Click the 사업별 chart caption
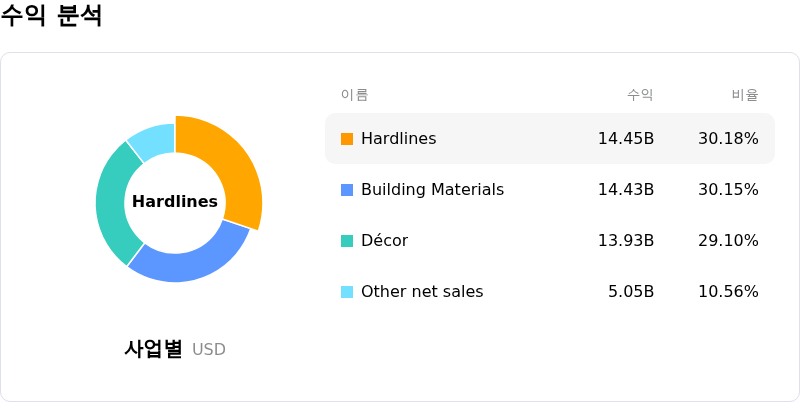This screenshot has width=800, height=402. (153, 349)
